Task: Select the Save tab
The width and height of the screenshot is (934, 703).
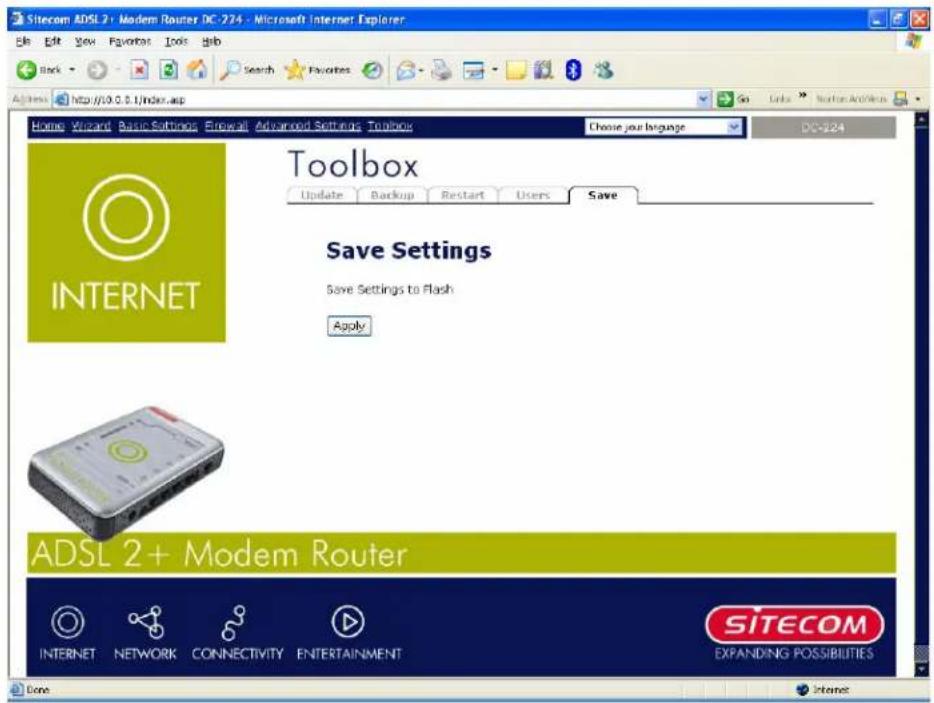Action: click(603, 195)
